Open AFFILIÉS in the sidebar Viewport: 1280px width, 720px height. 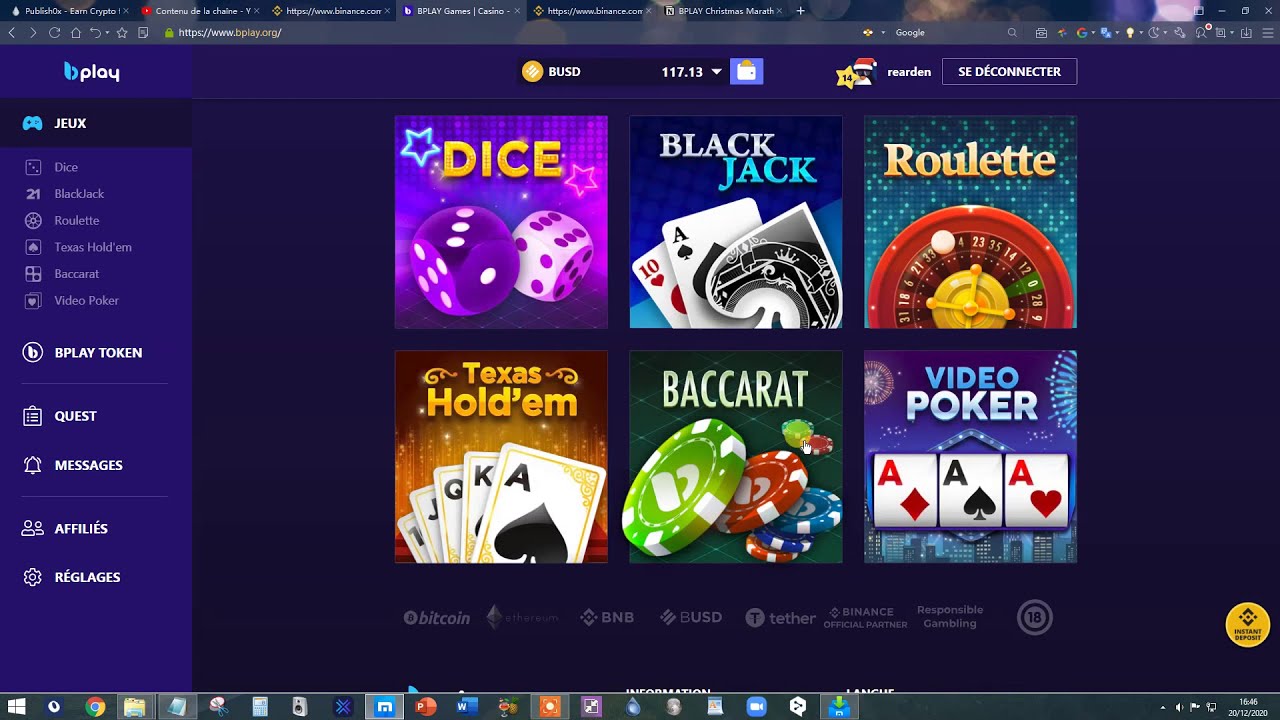[81, 529]
